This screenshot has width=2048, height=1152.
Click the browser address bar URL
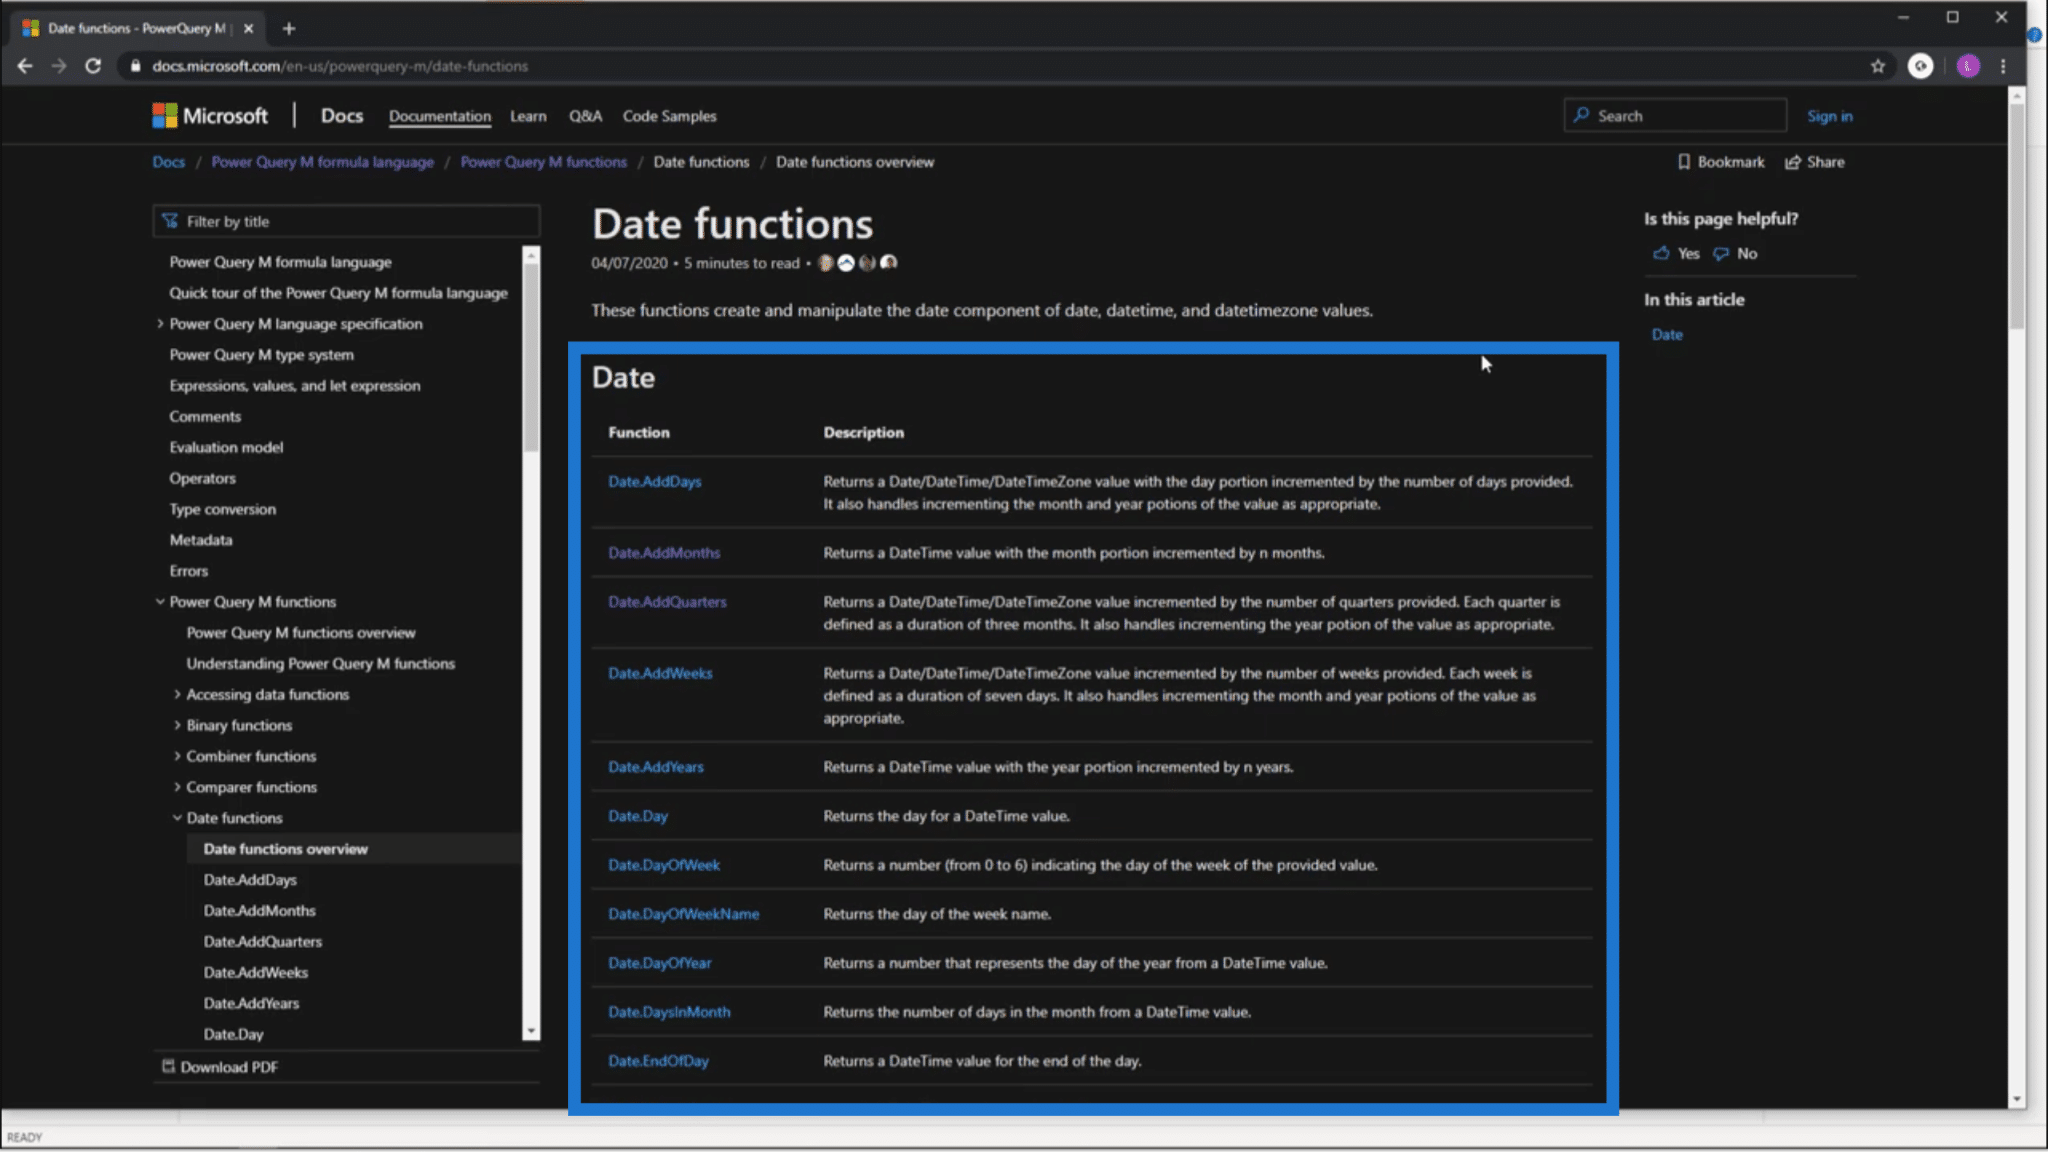[x=340, y=66]
